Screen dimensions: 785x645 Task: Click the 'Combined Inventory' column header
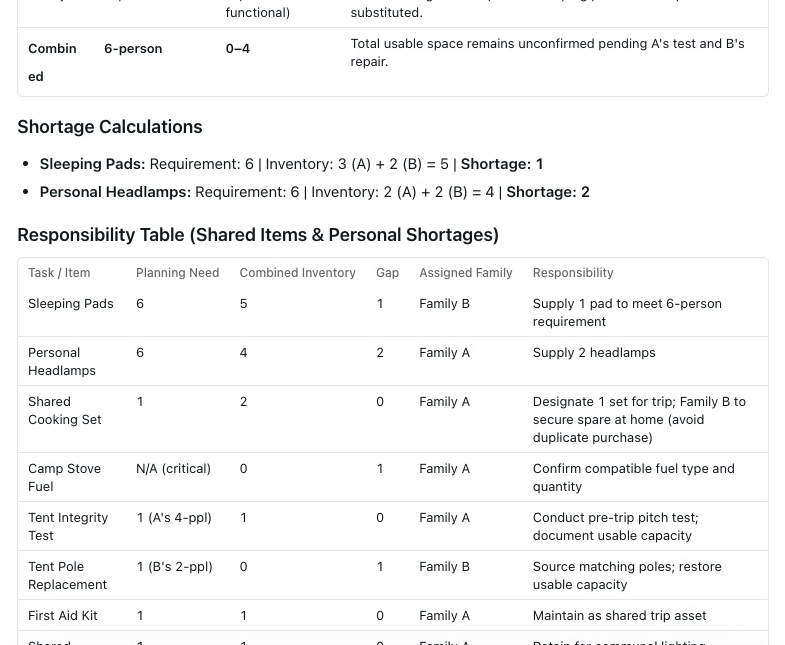point(297,273)
